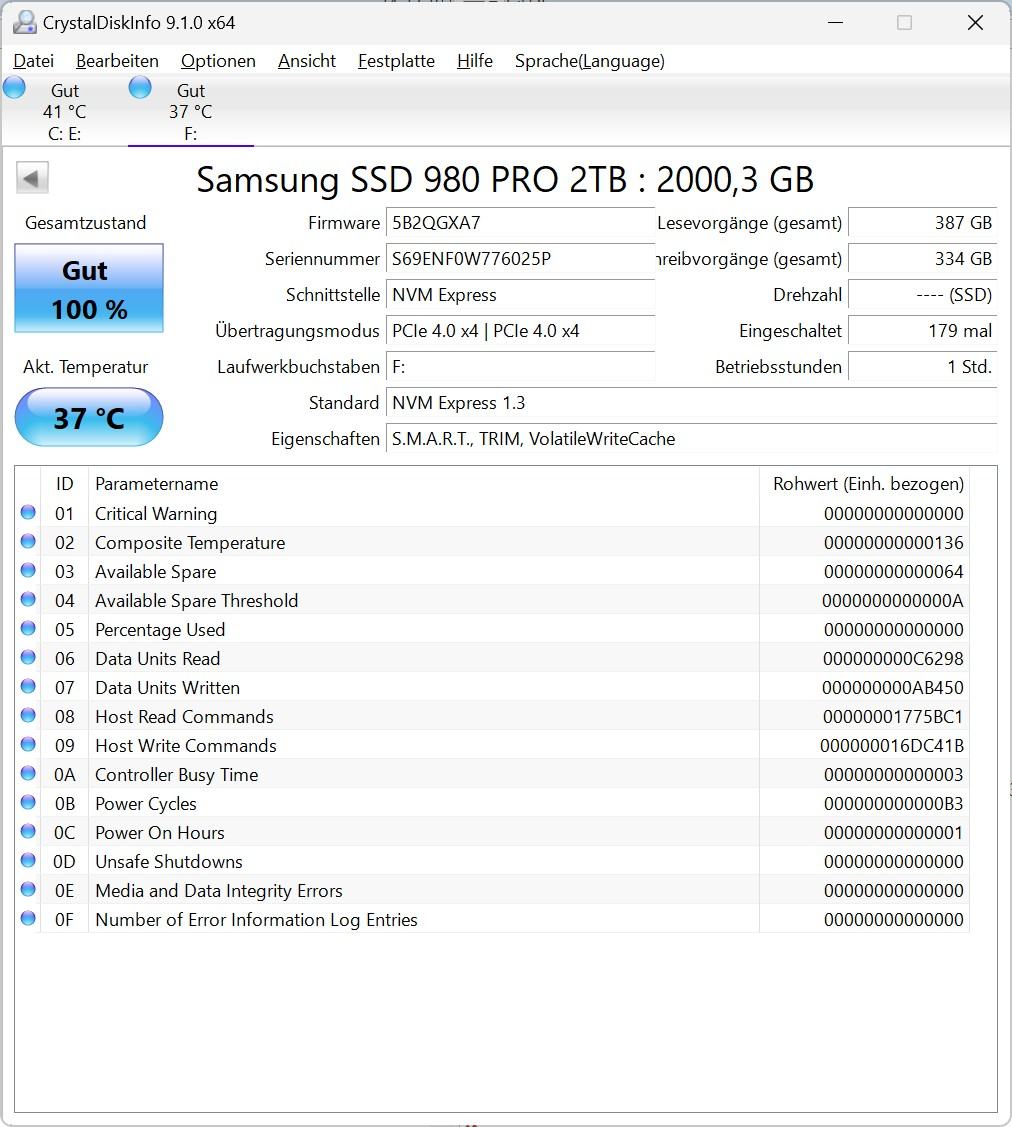Click the serial number field S69ENF0W776025P
Screen dimensions: 1012x1127
point(520,259)
